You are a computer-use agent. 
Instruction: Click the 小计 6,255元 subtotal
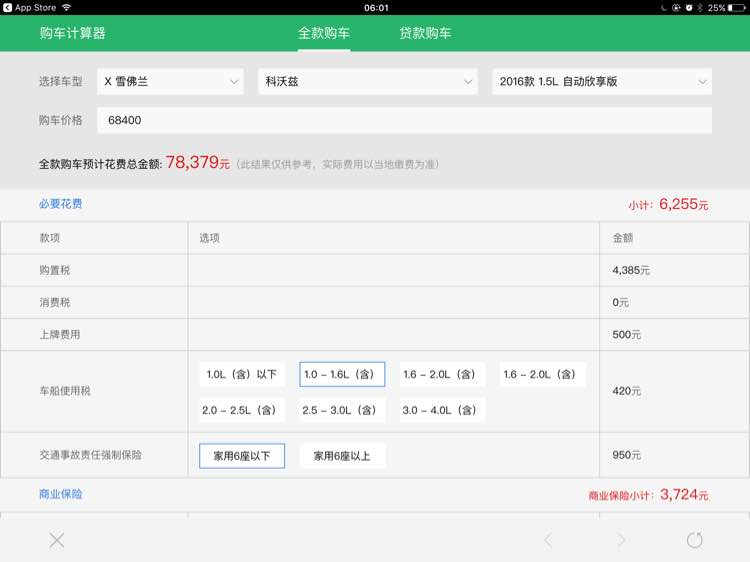[x=668, y=204]
